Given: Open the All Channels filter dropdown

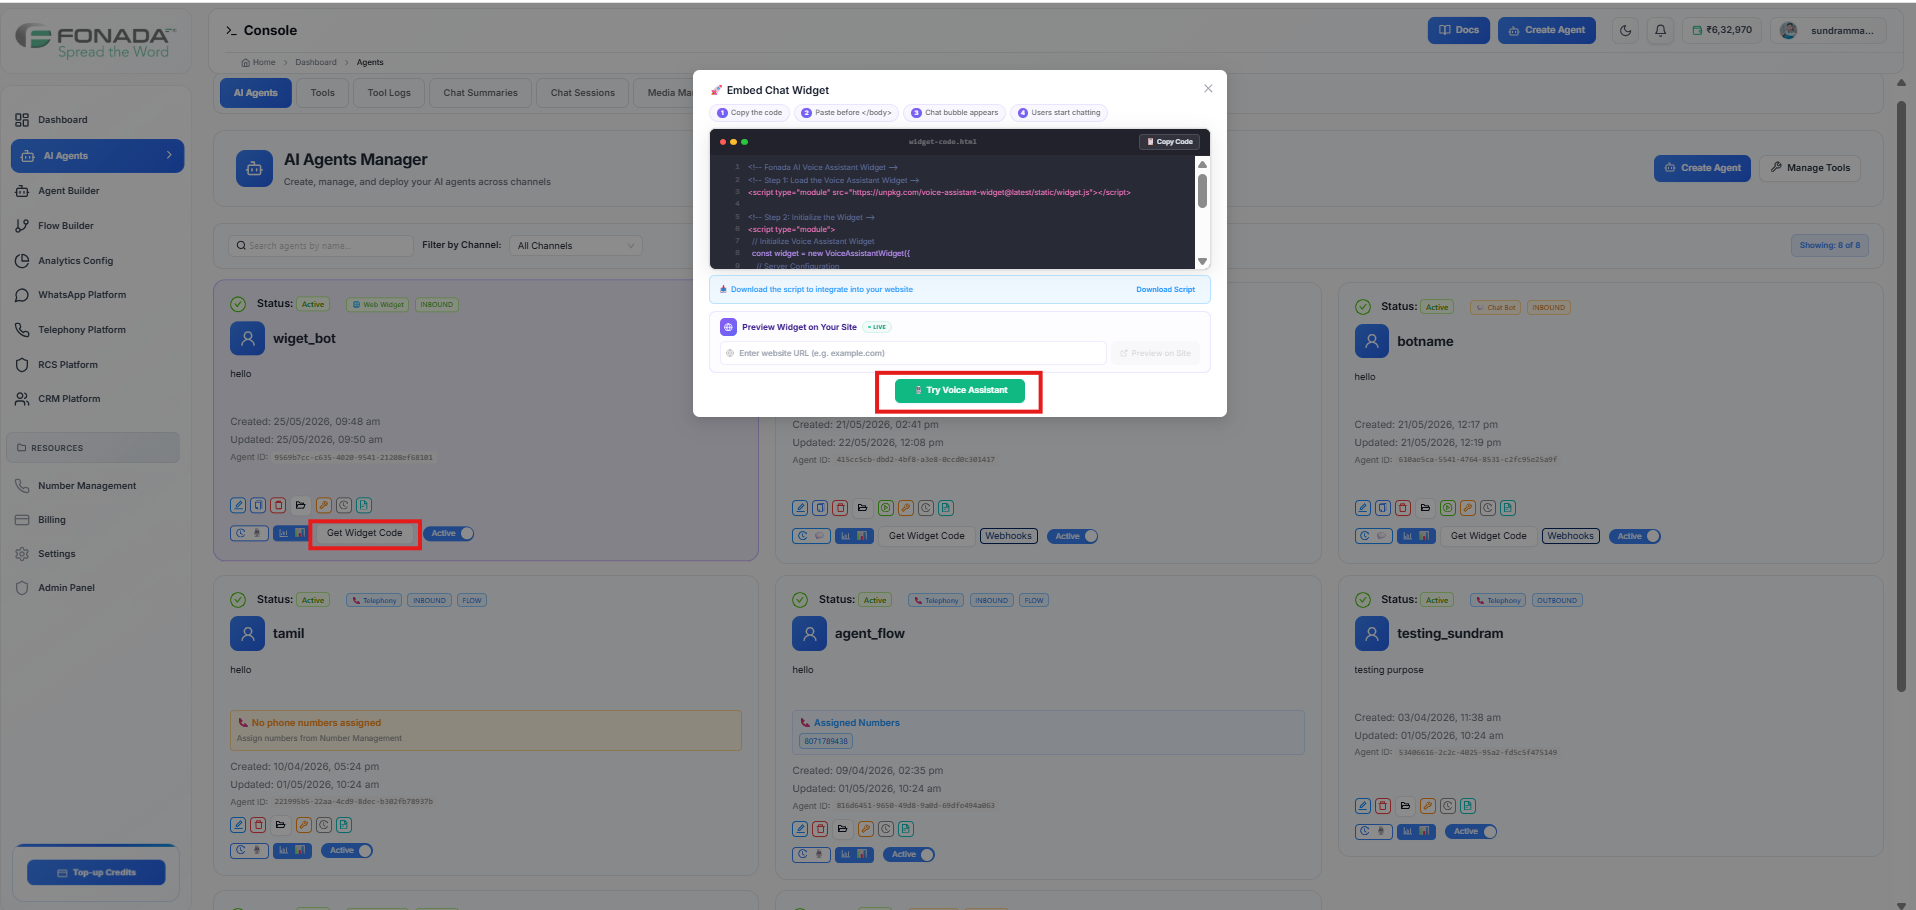Looking at the screenshot, I should tap(576, 246).
